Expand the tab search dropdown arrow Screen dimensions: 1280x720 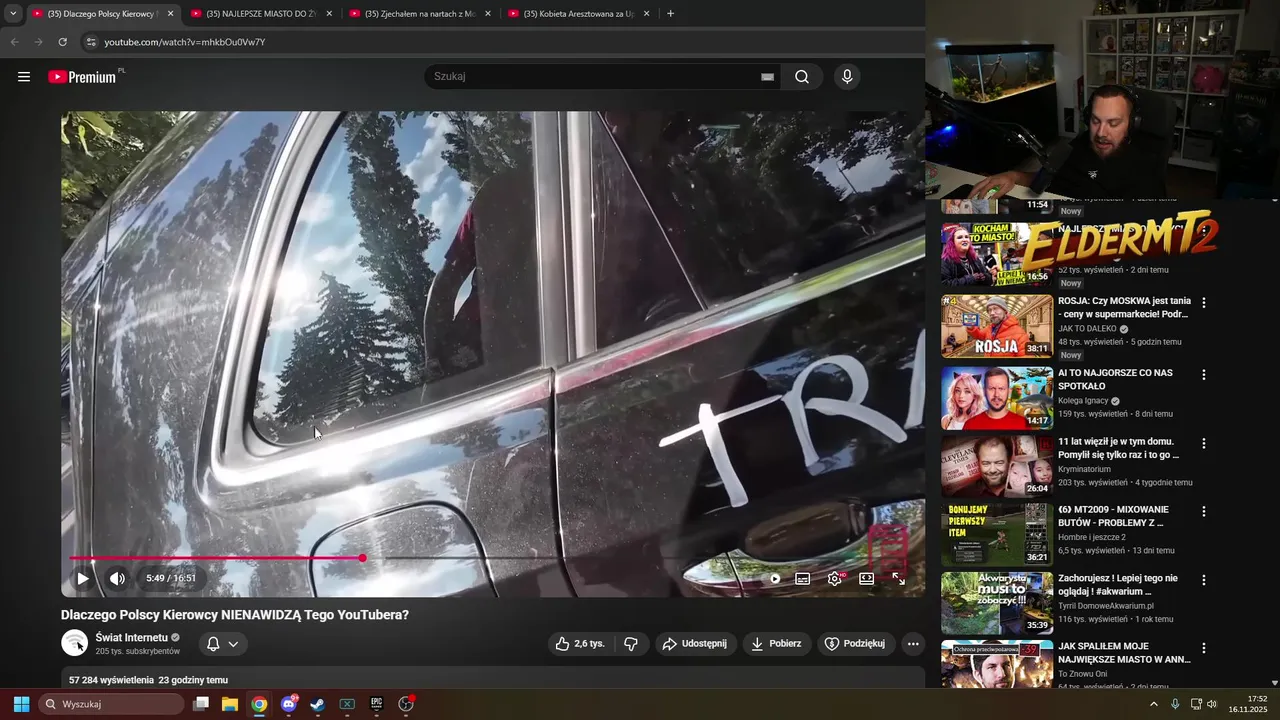pyautogui.click(x=13, y=14)
